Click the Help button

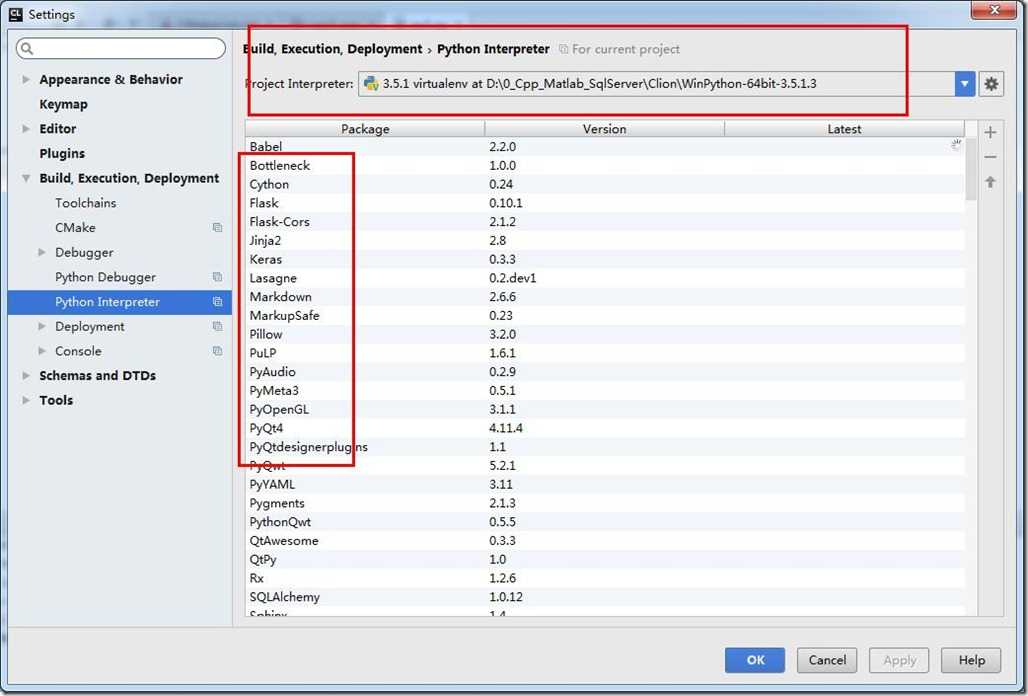971,660
